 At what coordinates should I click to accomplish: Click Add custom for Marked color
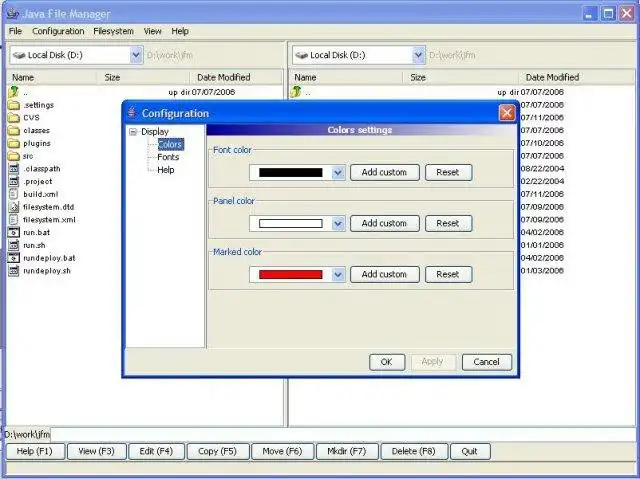click(x=384, y=275)
